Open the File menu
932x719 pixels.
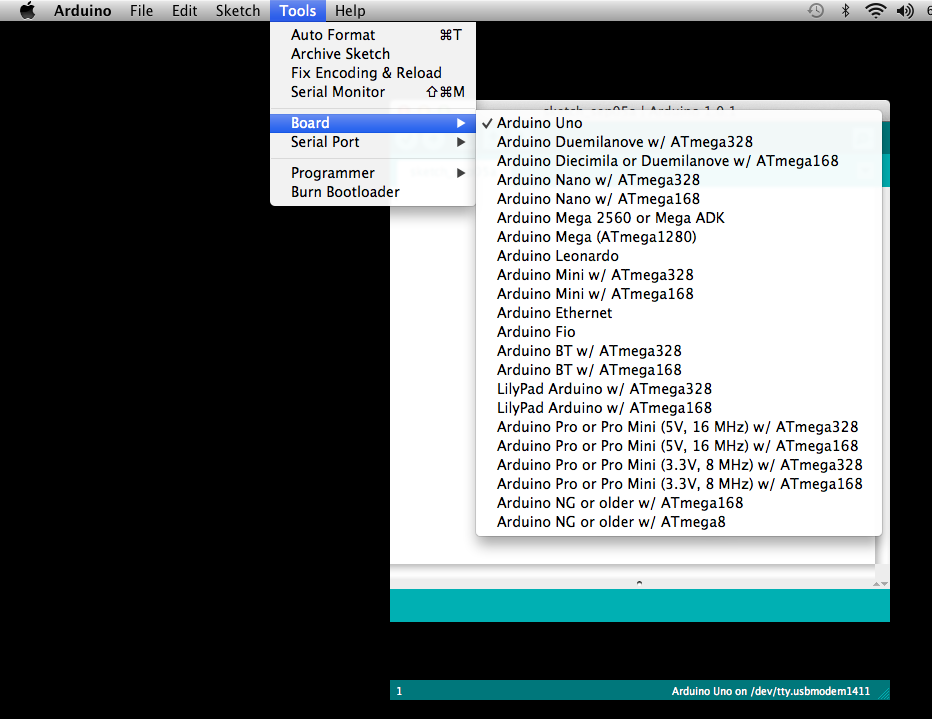click(x=141, y=10)
